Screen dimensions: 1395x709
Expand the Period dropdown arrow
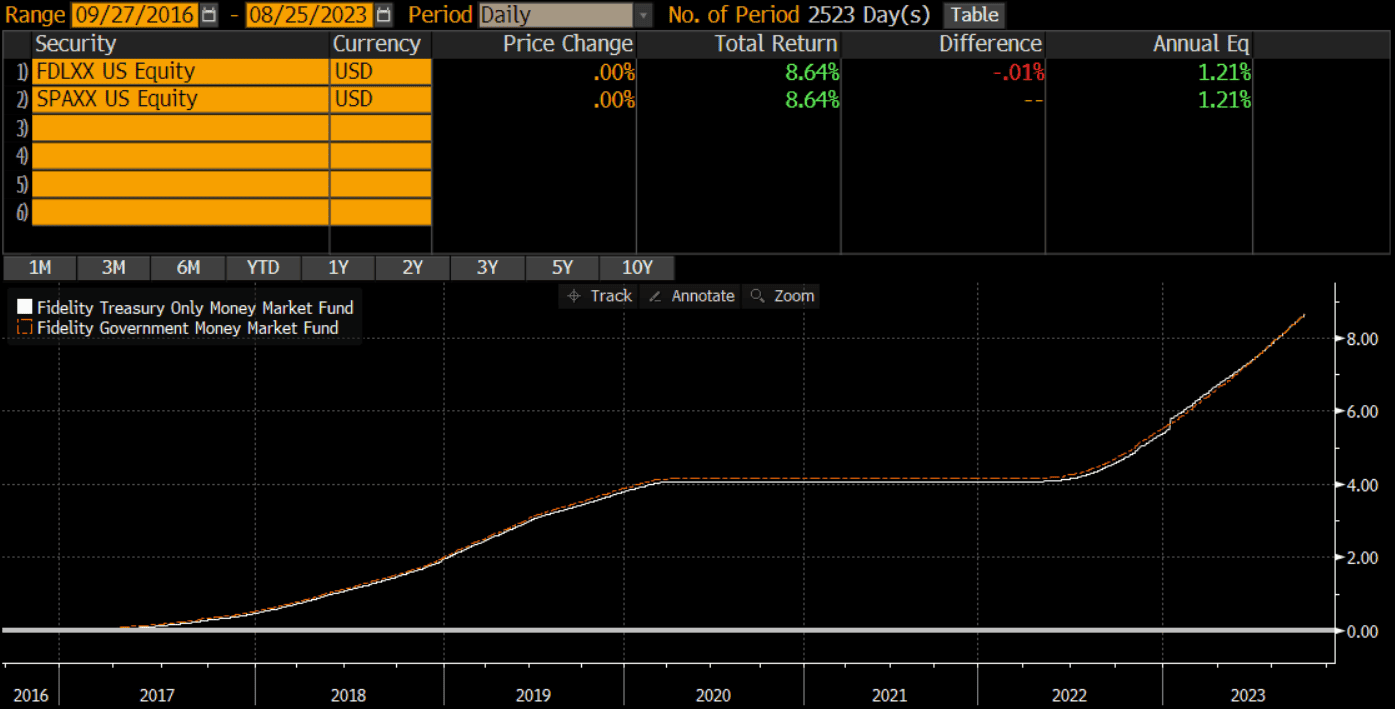click(643, 15)
